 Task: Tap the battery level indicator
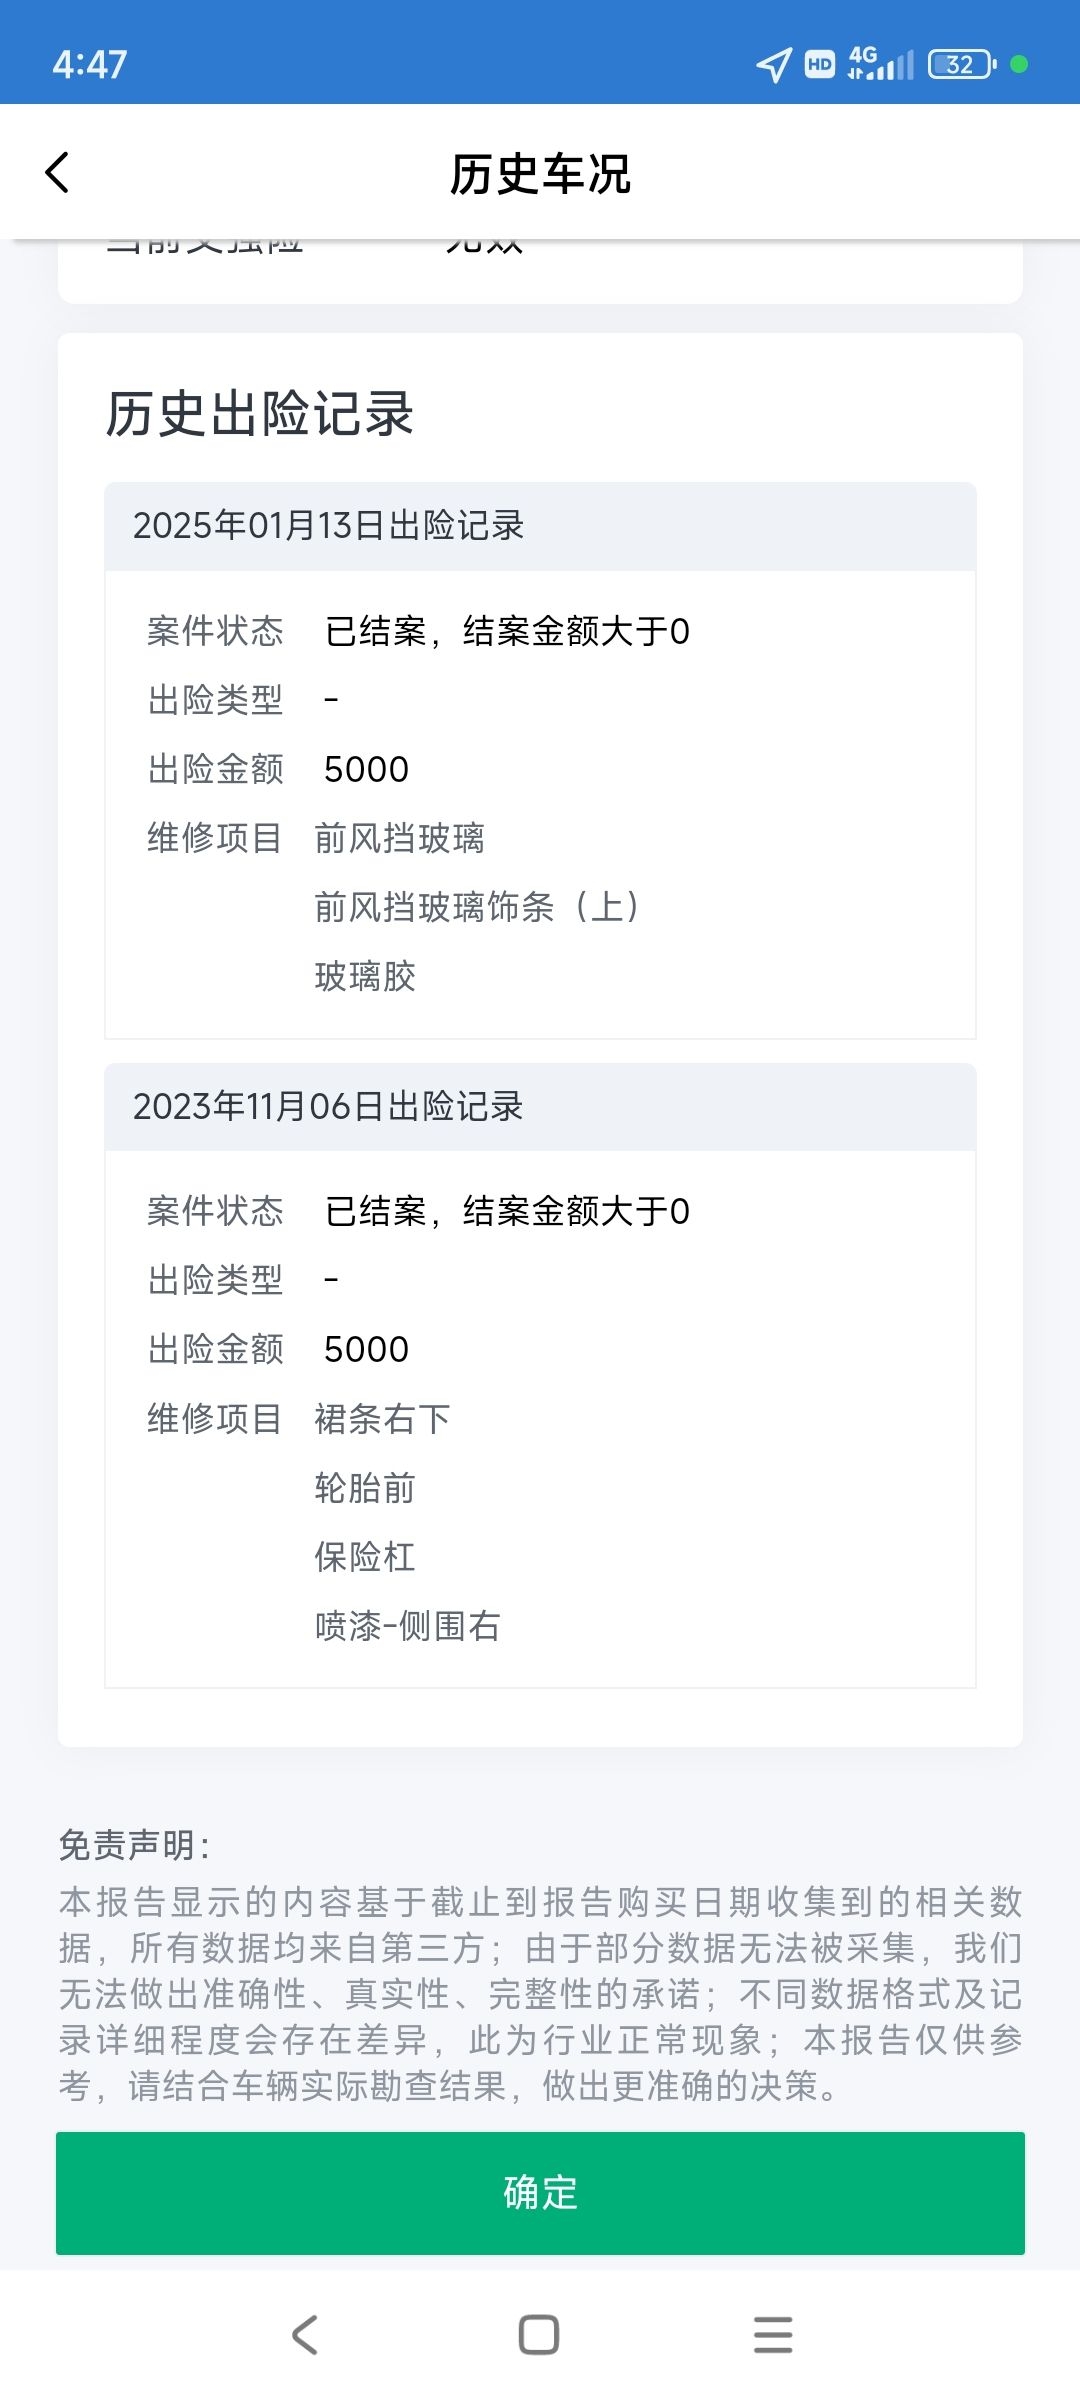(x=962, y=64)
